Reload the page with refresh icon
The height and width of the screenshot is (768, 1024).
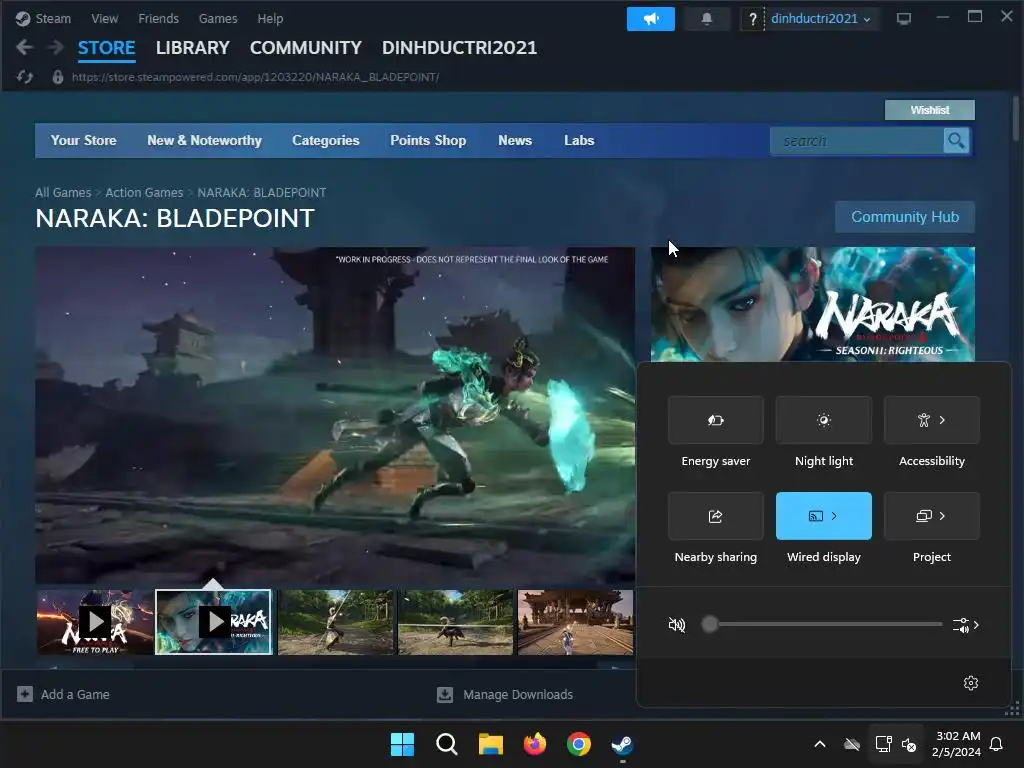point(25,77)
